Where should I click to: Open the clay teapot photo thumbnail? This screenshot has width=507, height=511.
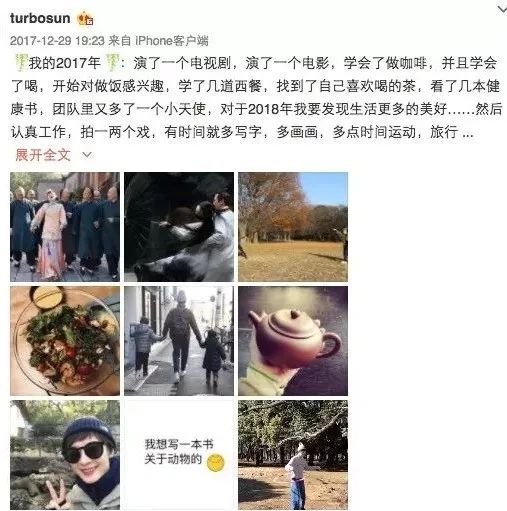tap(293, 341)
